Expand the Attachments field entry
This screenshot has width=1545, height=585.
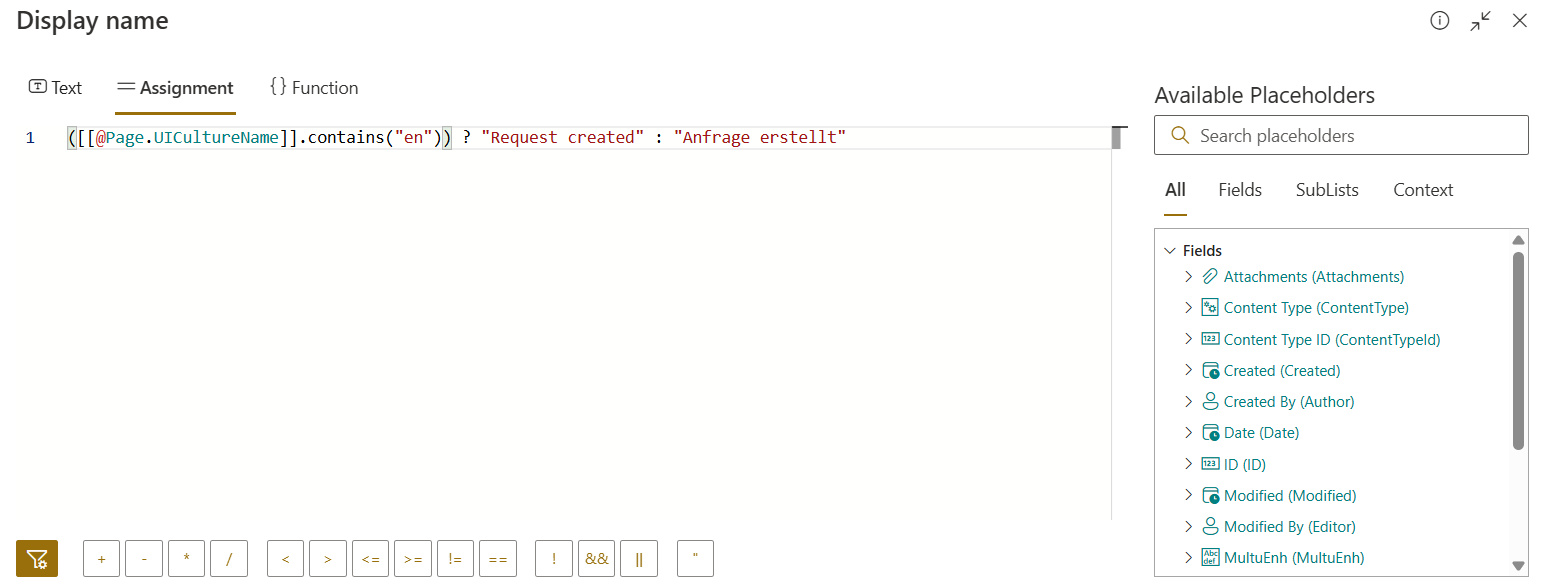1188,276
